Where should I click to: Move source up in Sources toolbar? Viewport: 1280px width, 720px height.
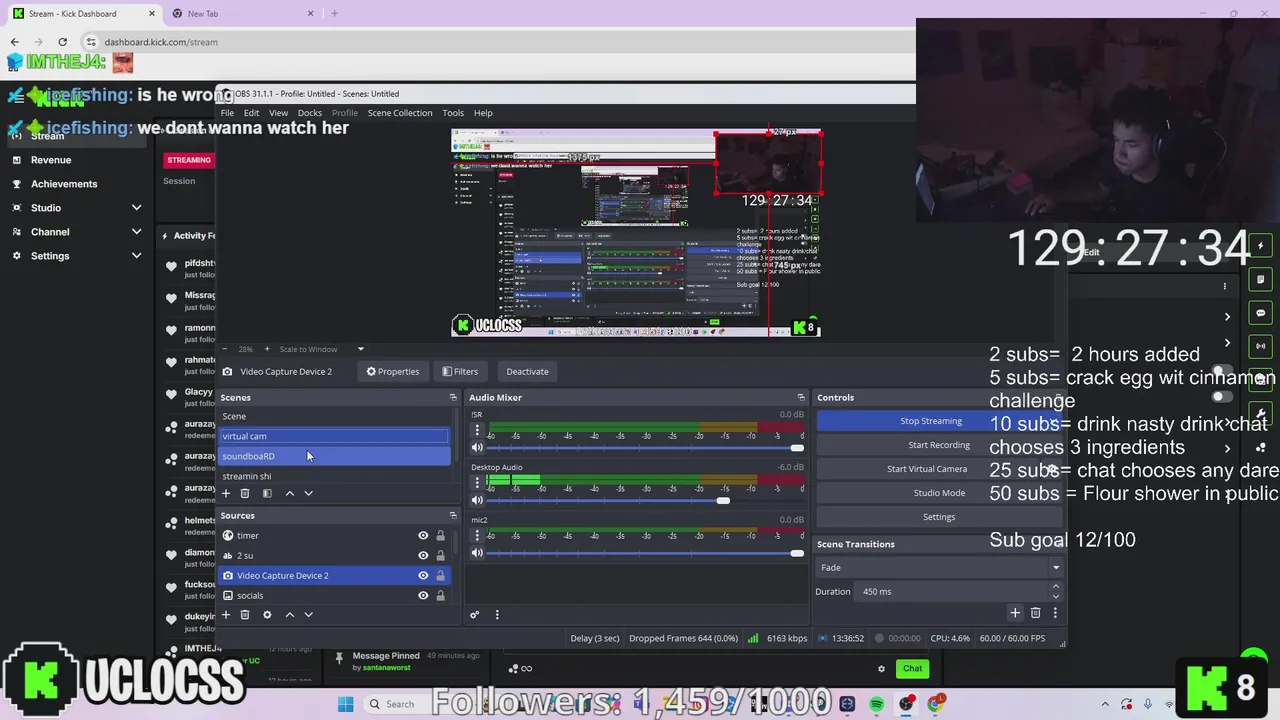point(290,614)
